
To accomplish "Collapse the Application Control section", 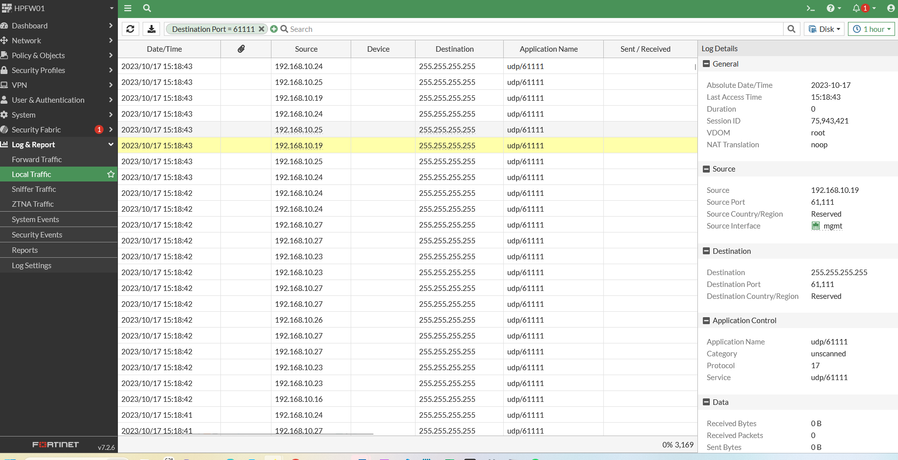I will click(706, 321).
